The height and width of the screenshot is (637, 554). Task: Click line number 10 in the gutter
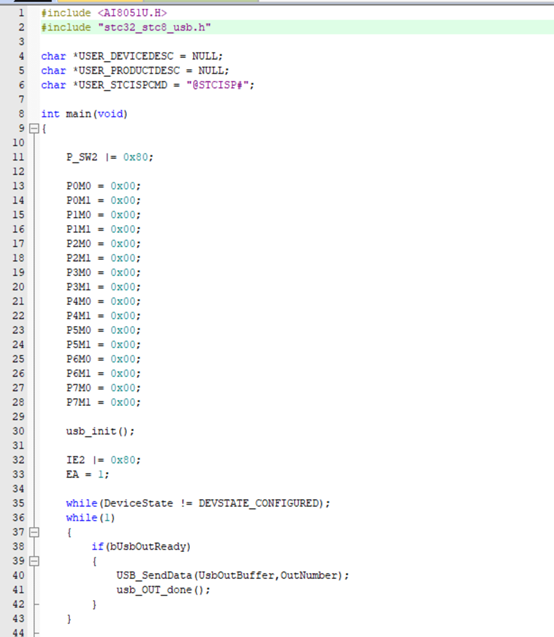click(18, 143)
